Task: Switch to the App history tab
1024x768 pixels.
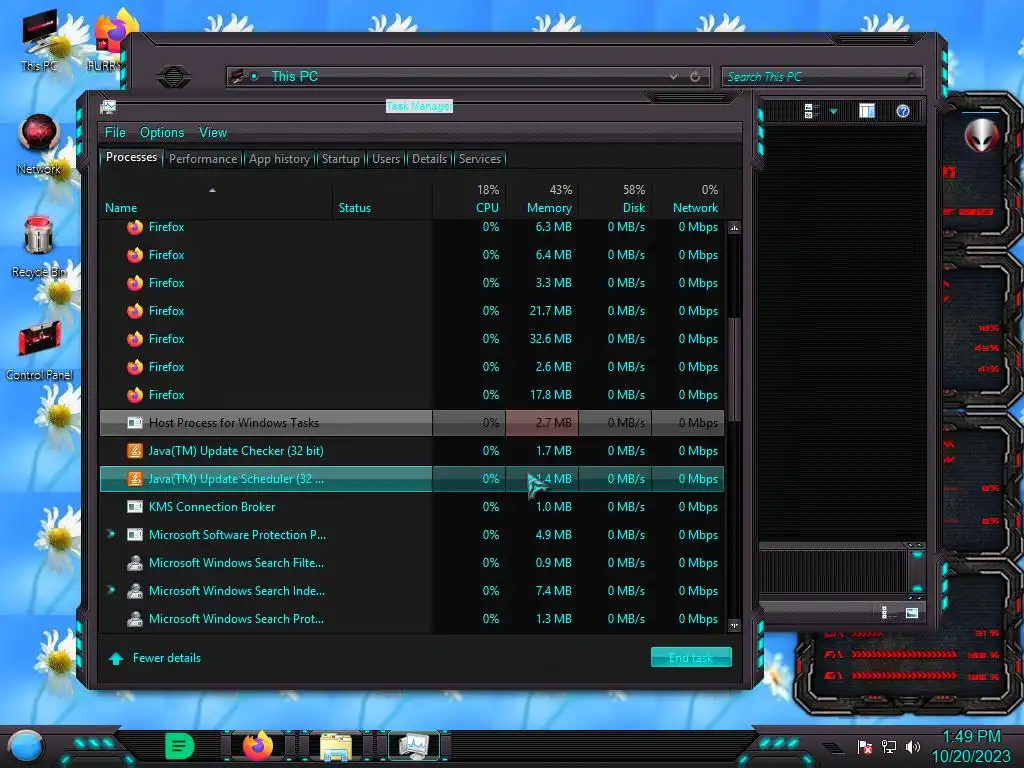Action: pos(279,159)
